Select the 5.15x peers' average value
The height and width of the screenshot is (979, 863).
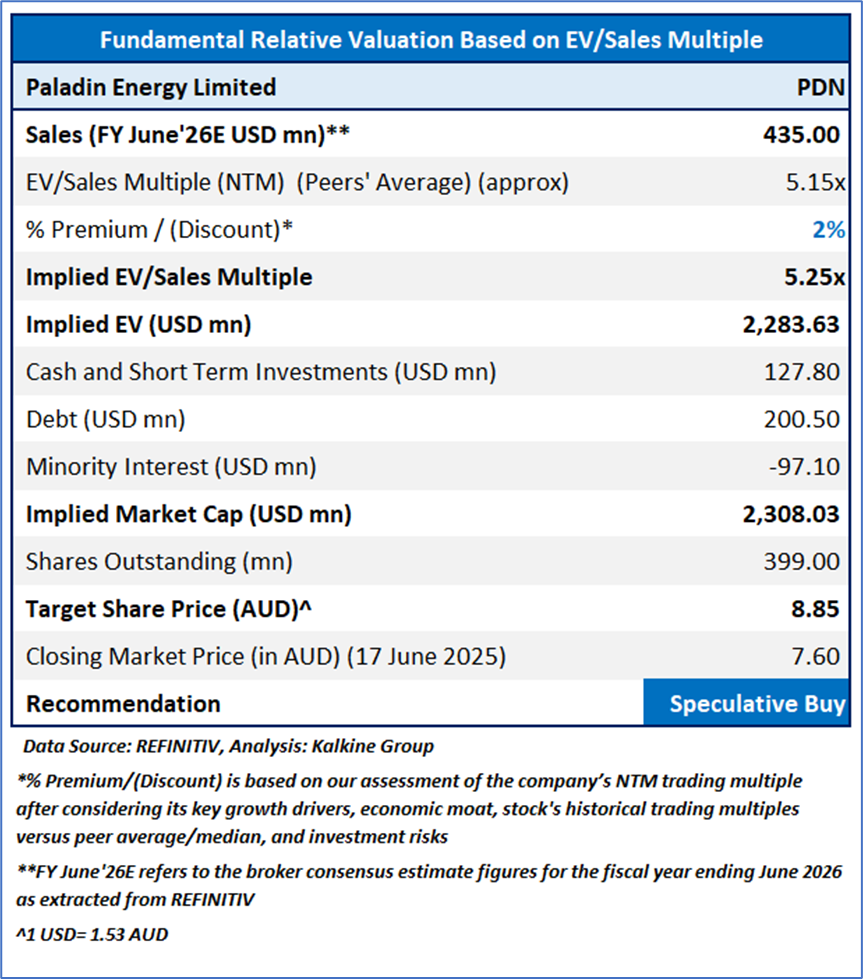tap(813, 182)
